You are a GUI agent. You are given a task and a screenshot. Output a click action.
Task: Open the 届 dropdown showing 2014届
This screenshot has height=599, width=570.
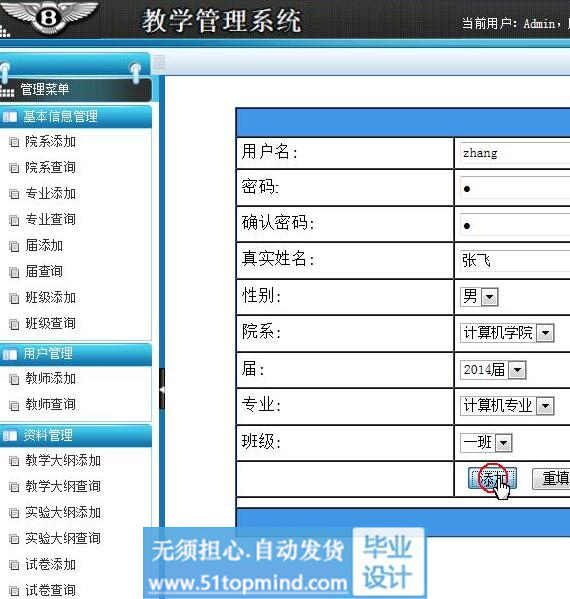[493, 369]
